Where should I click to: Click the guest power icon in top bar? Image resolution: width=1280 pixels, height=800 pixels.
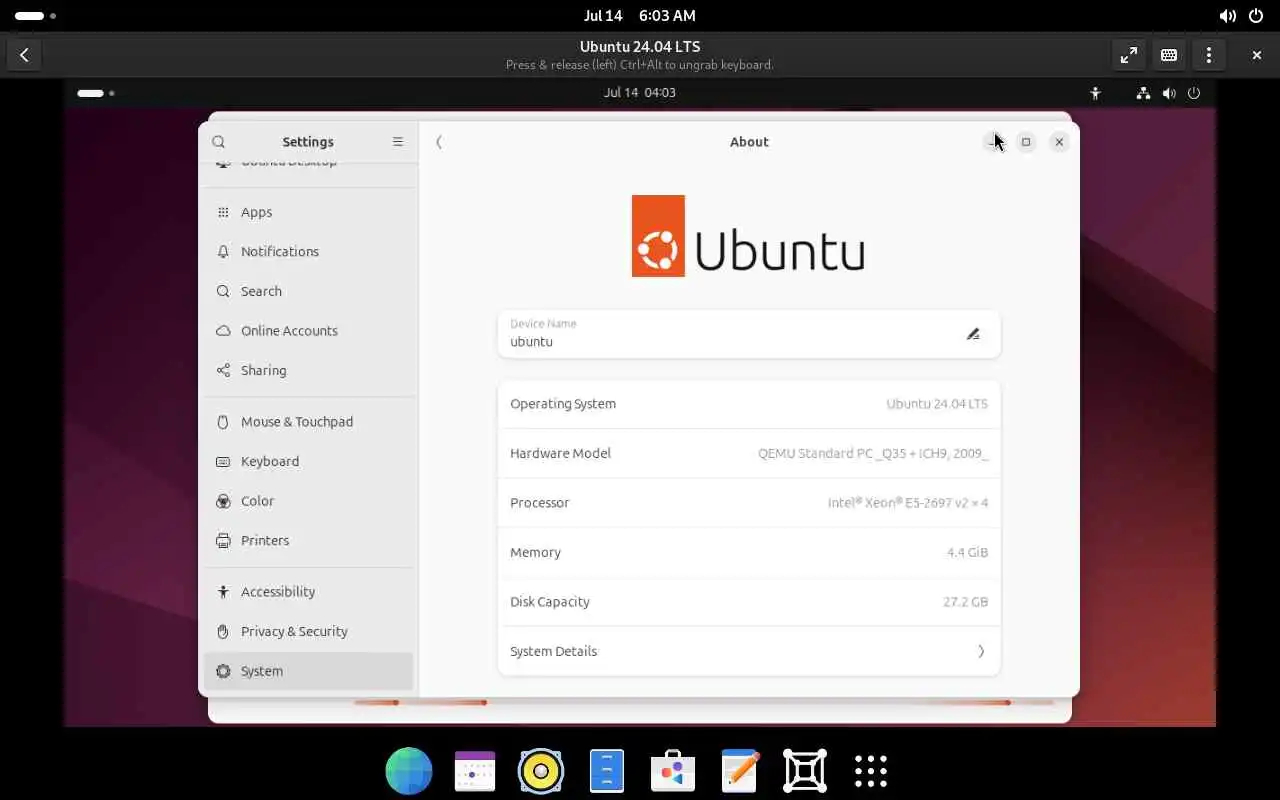point(1194,93)
